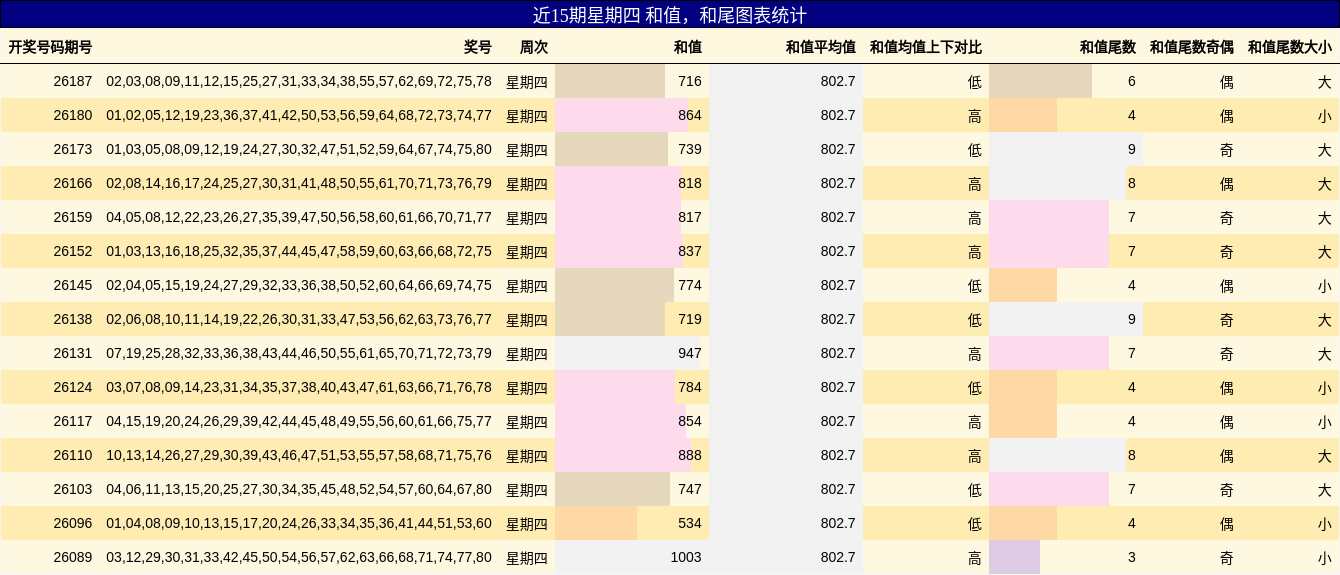Click the numbers row starting 02,03,08,09,11,12

(x=299, y=81)
